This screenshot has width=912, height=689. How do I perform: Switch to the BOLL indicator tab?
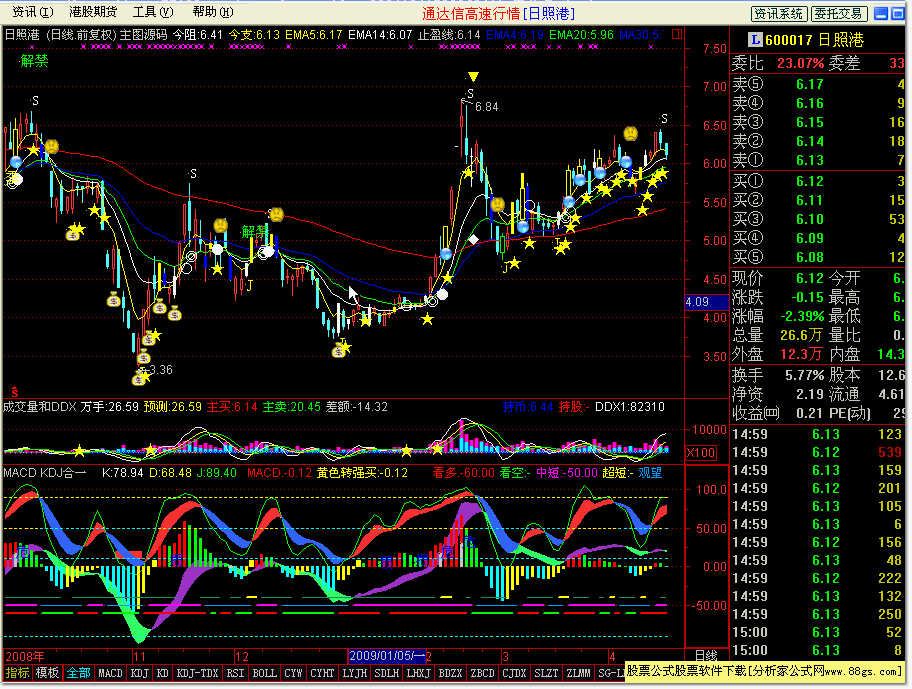click(265, 673)
